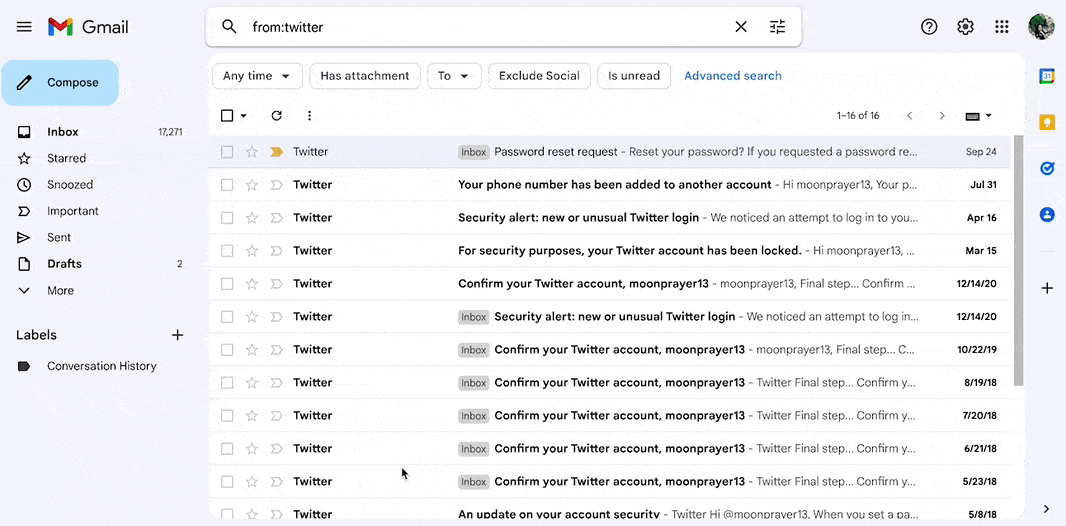Star the Password reset request email
The width and height of the screenshot is (1066, 526).
[x=252, y=152]
